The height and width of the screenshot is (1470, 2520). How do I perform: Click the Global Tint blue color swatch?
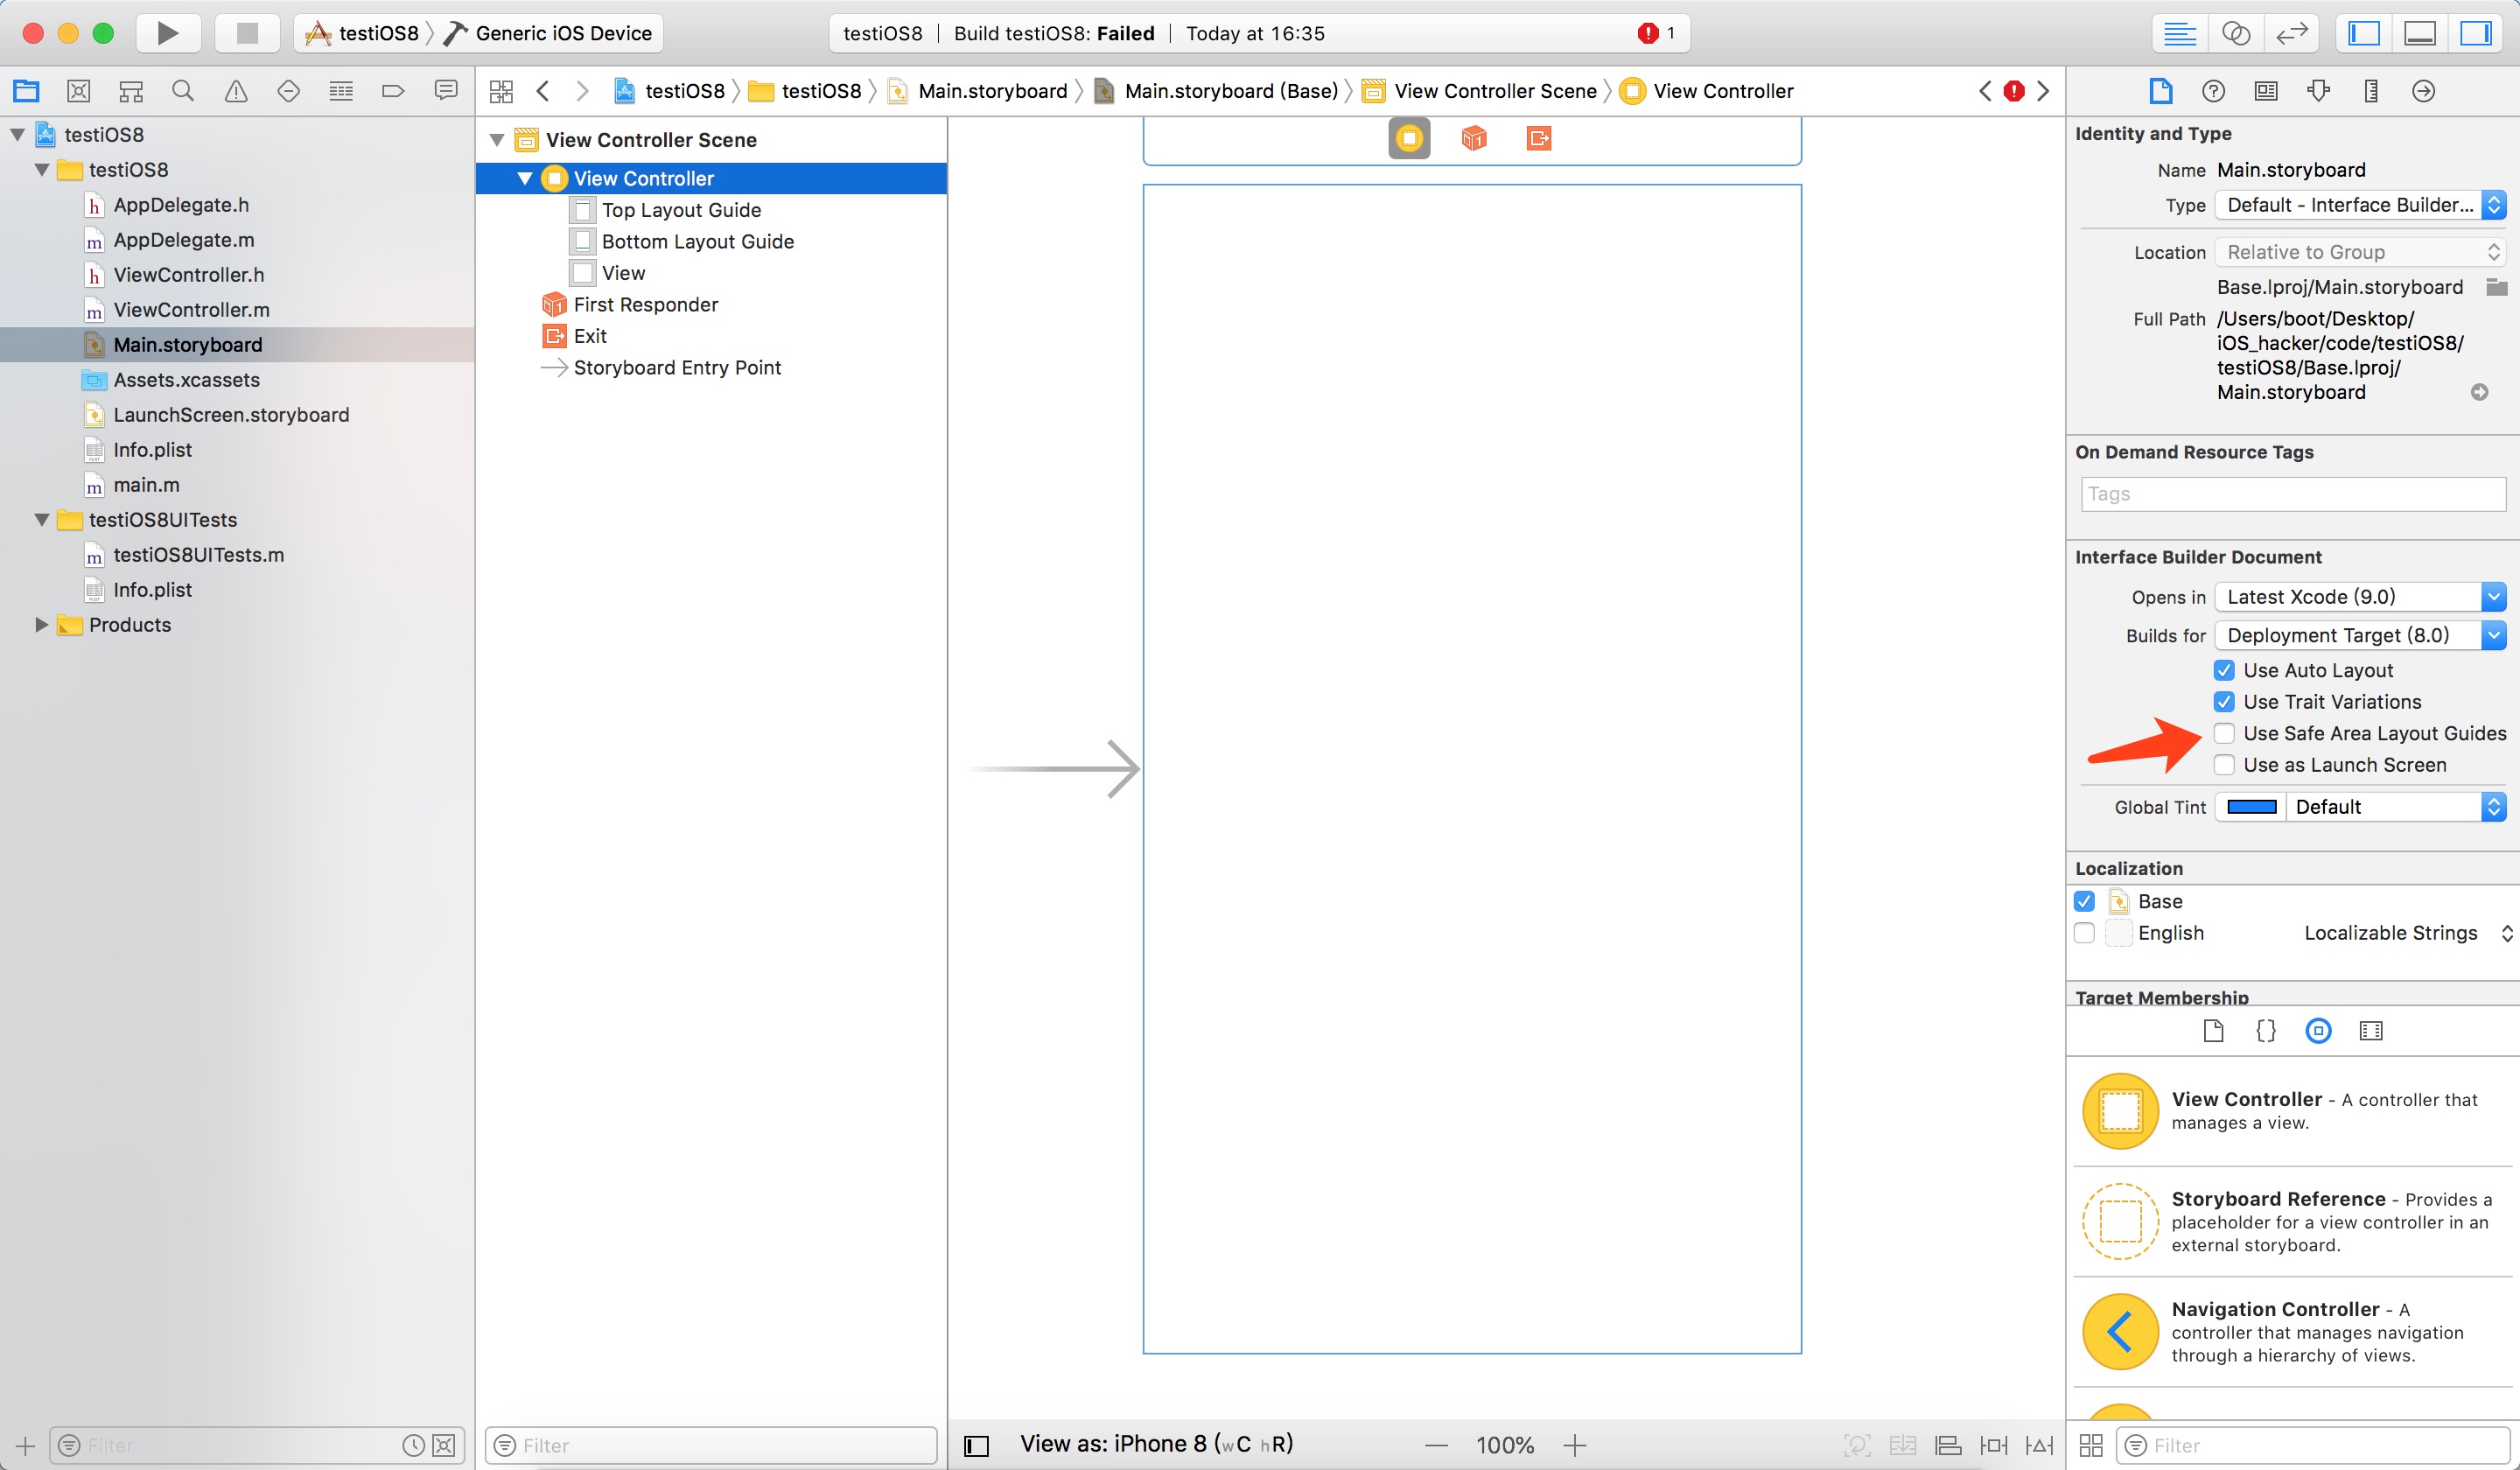[2251, 807]
